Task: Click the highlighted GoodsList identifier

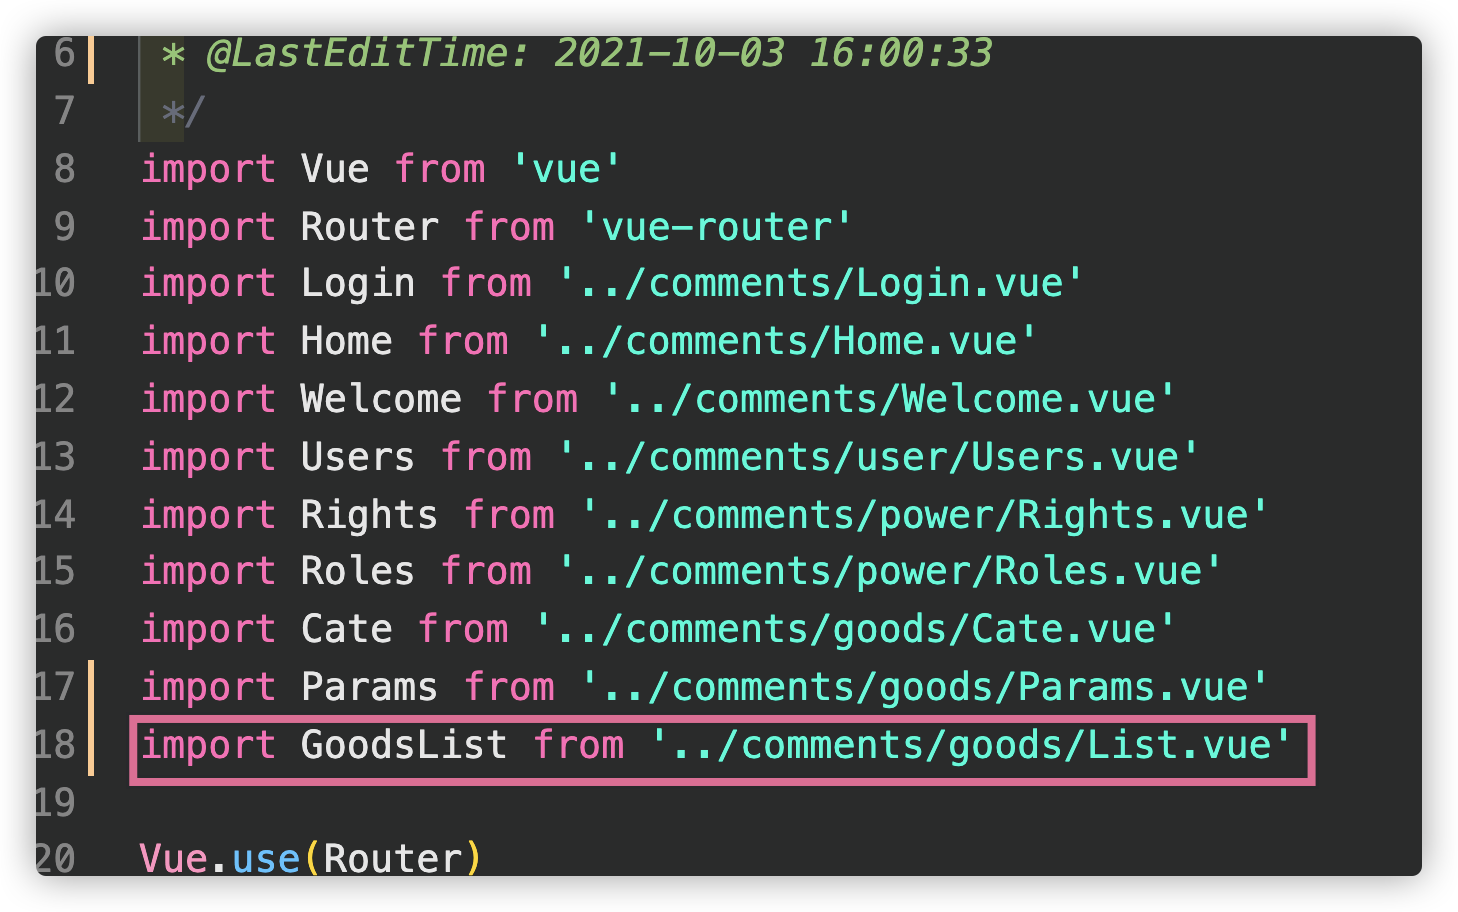Action: (x=404, y=745)
